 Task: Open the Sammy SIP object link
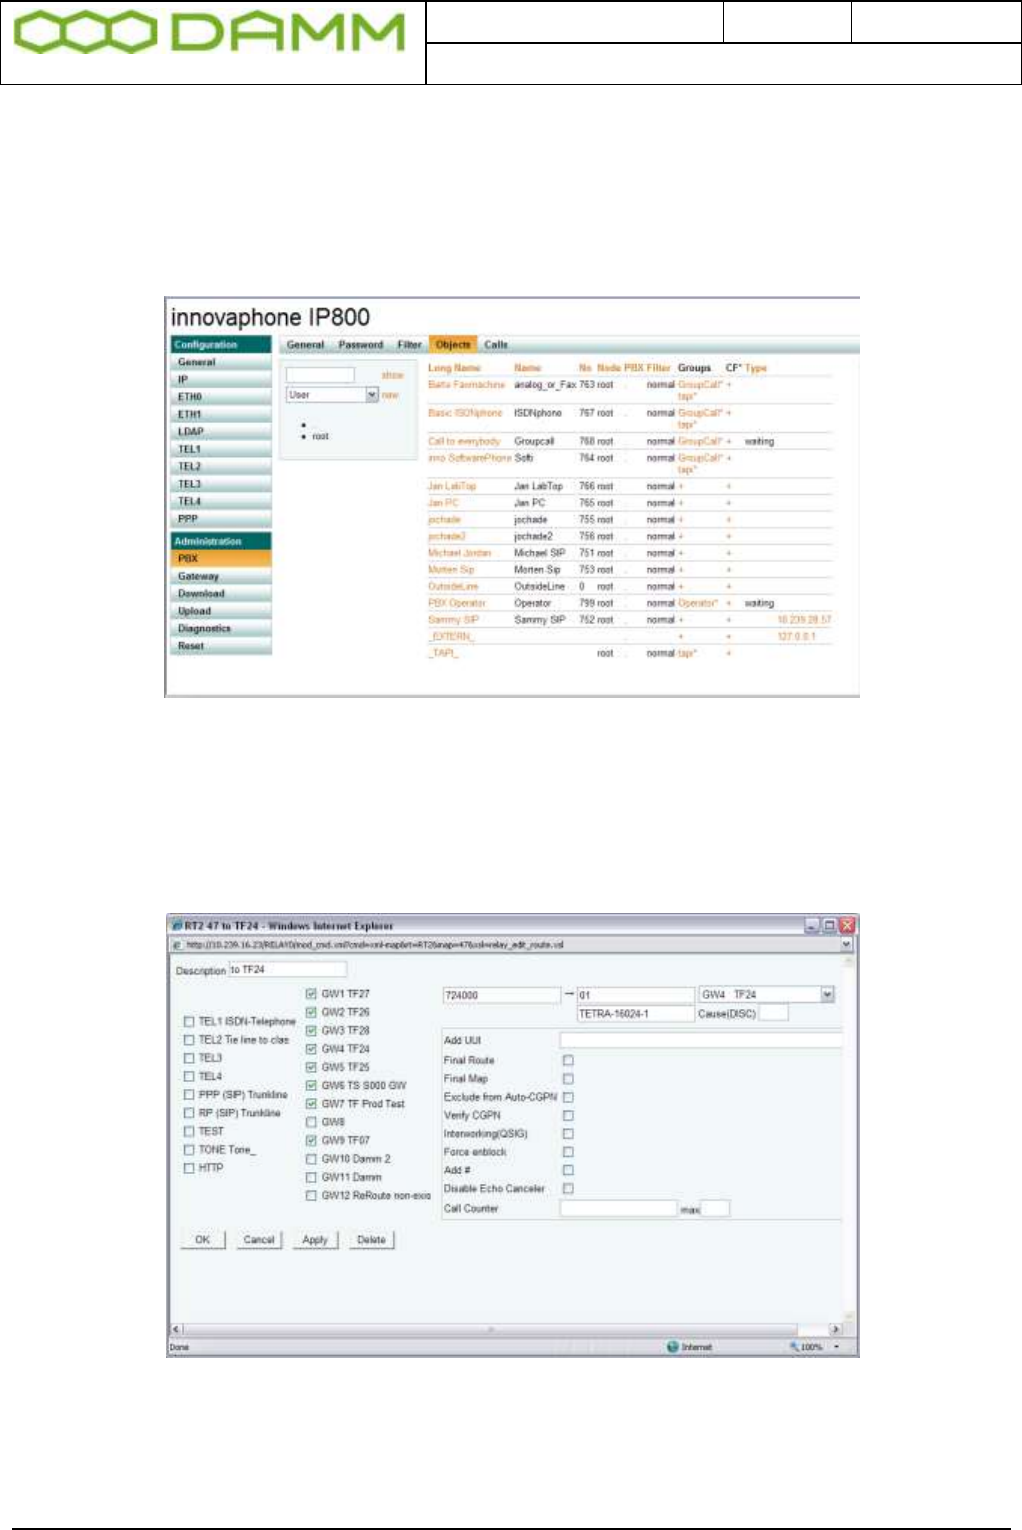pyautogui.click(x=453, y=620)
